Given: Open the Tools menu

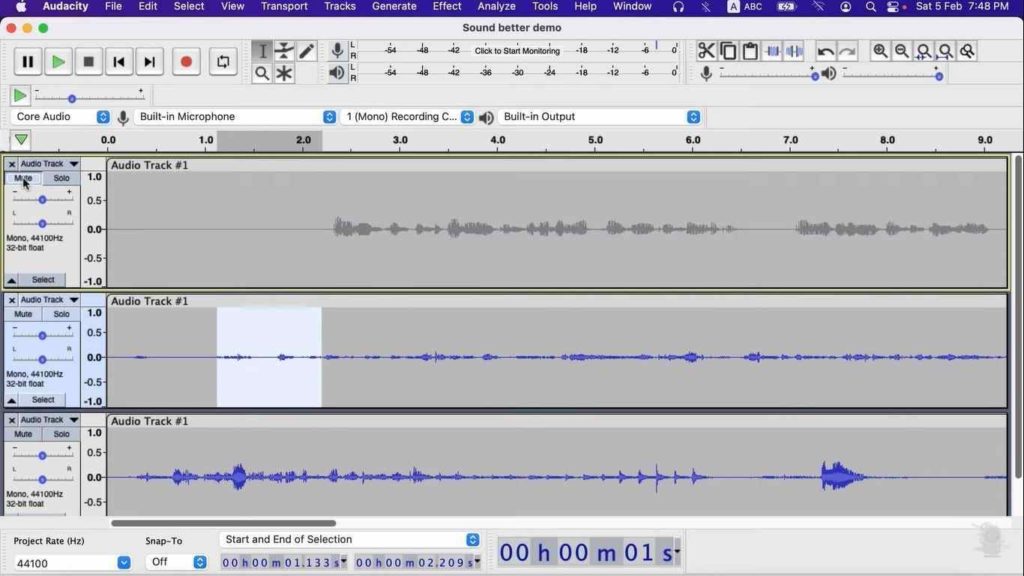Looking at the screenshot, I should [545, 7].
